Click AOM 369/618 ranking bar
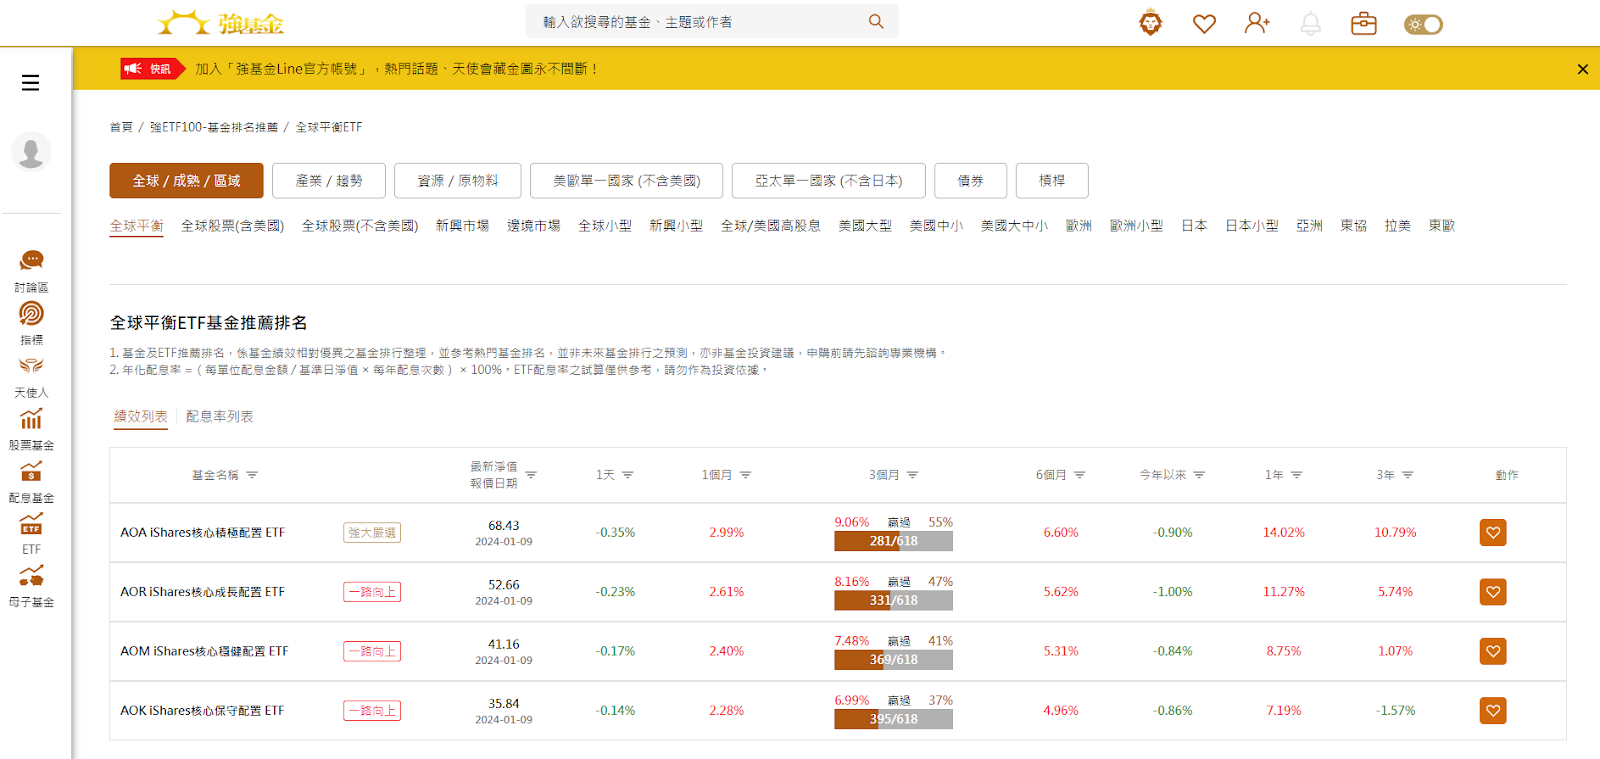This screenshot has width=1600, height=759. coord(893,660)
